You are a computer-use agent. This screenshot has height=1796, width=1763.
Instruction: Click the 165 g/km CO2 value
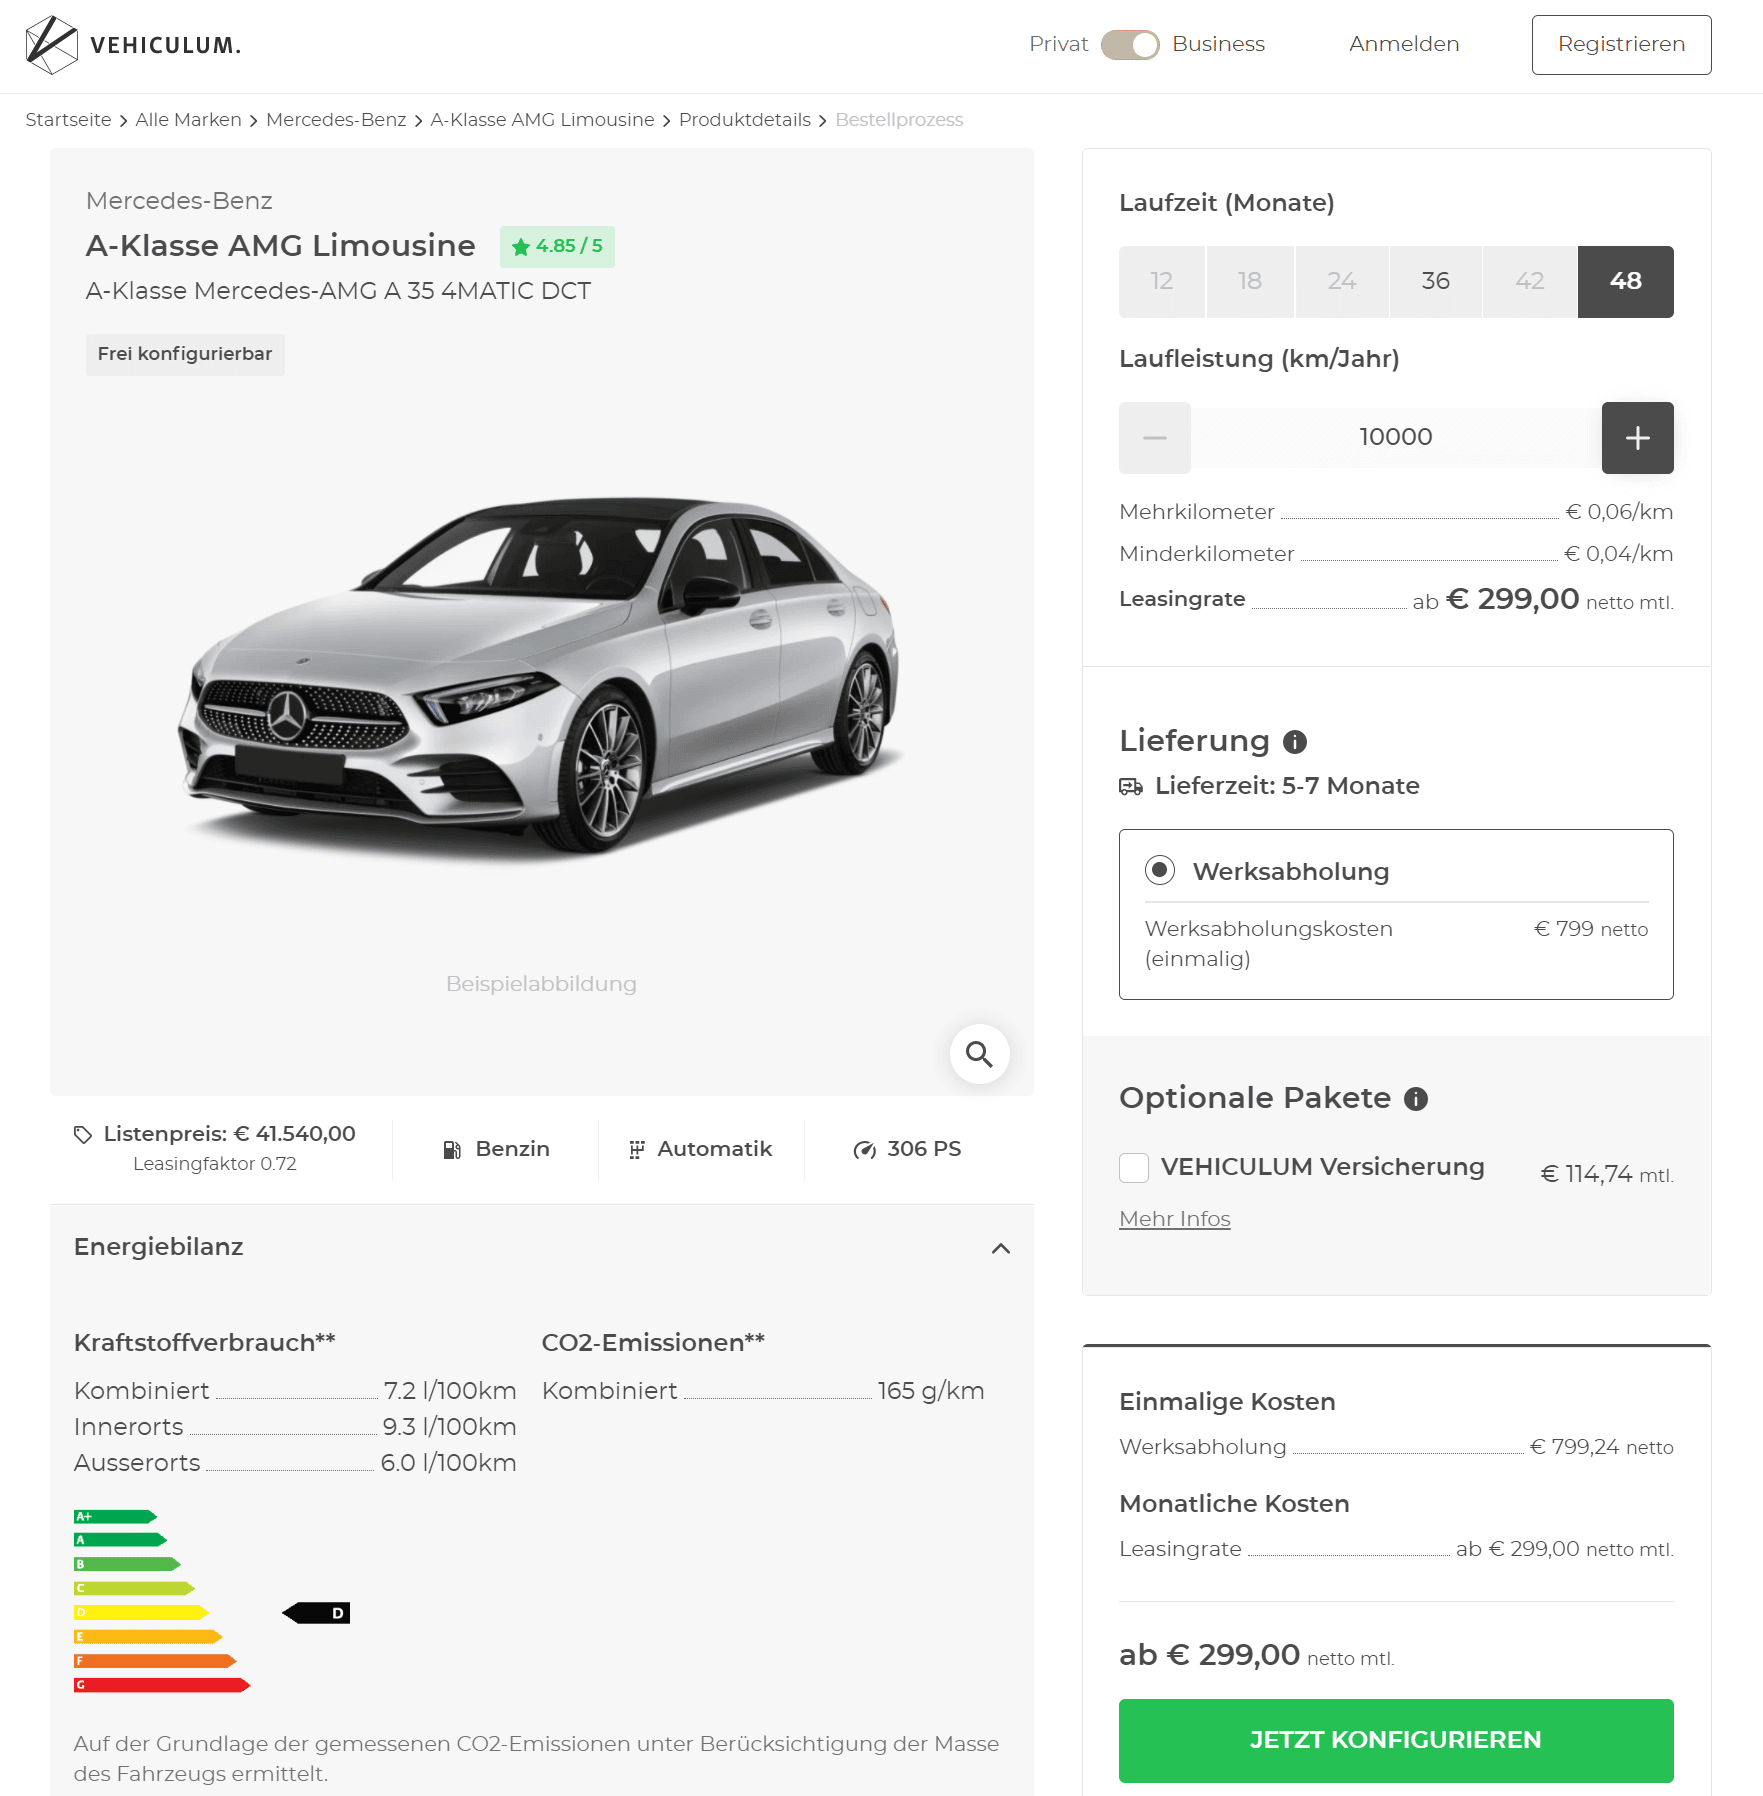[x=931, y=1391]
